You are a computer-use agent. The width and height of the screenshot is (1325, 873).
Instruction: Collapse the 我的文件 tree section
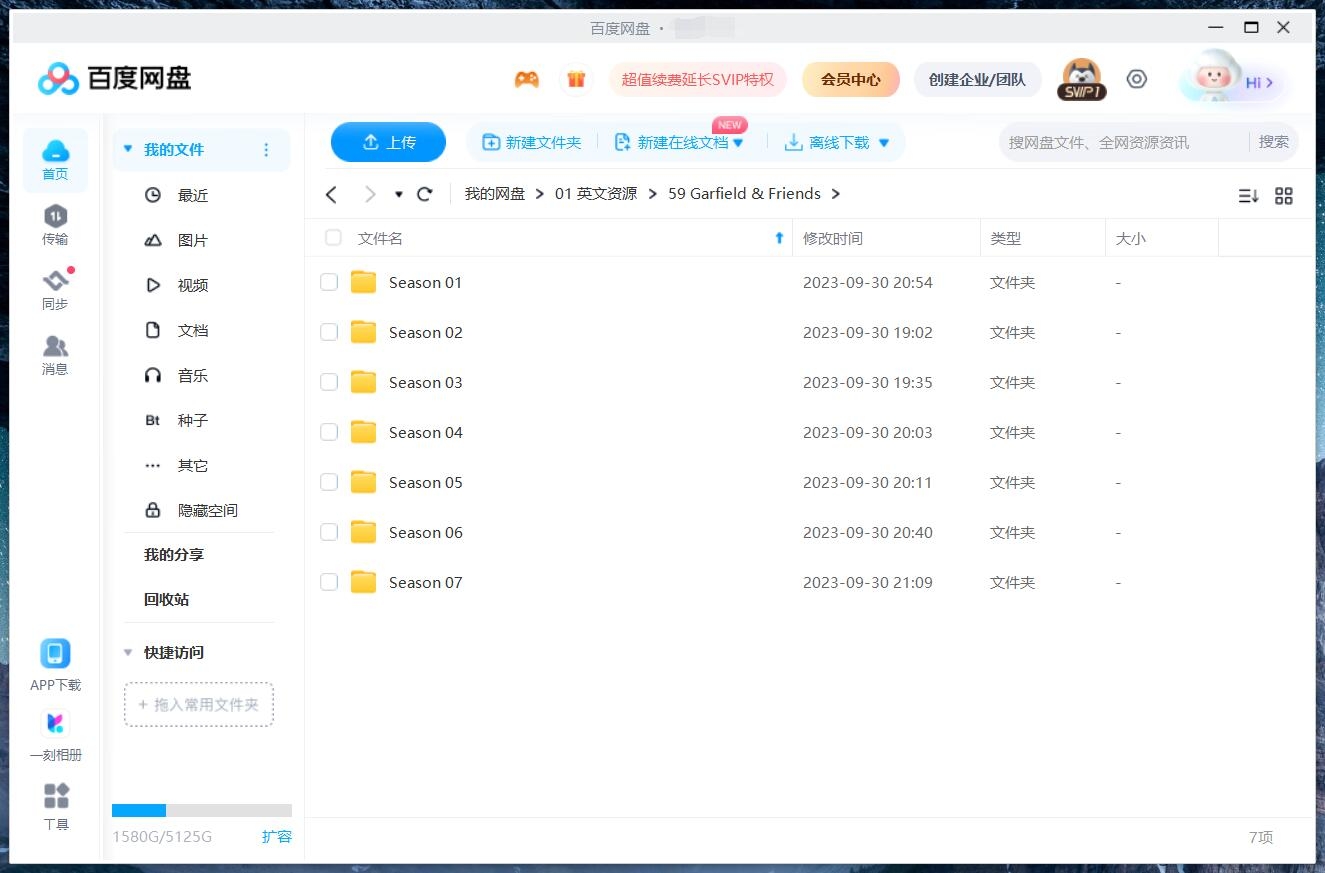127,150
